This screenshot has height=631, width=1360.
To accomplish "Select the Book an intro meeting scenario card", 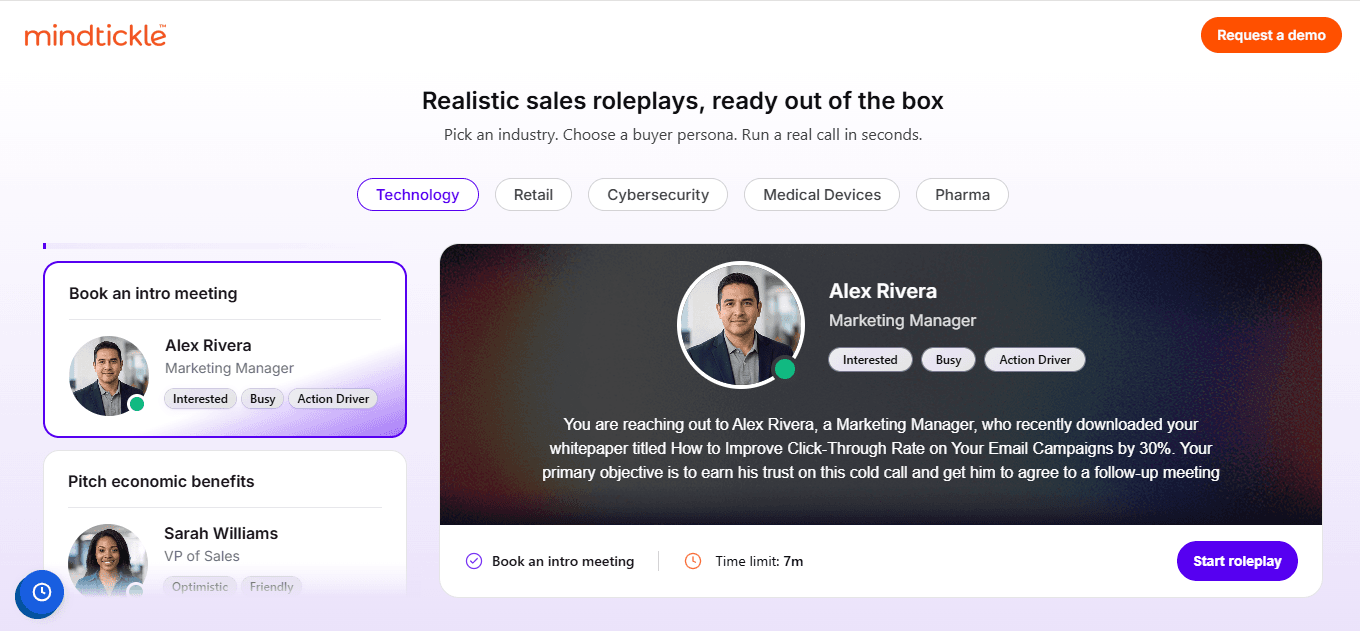I will click(225, 350).
